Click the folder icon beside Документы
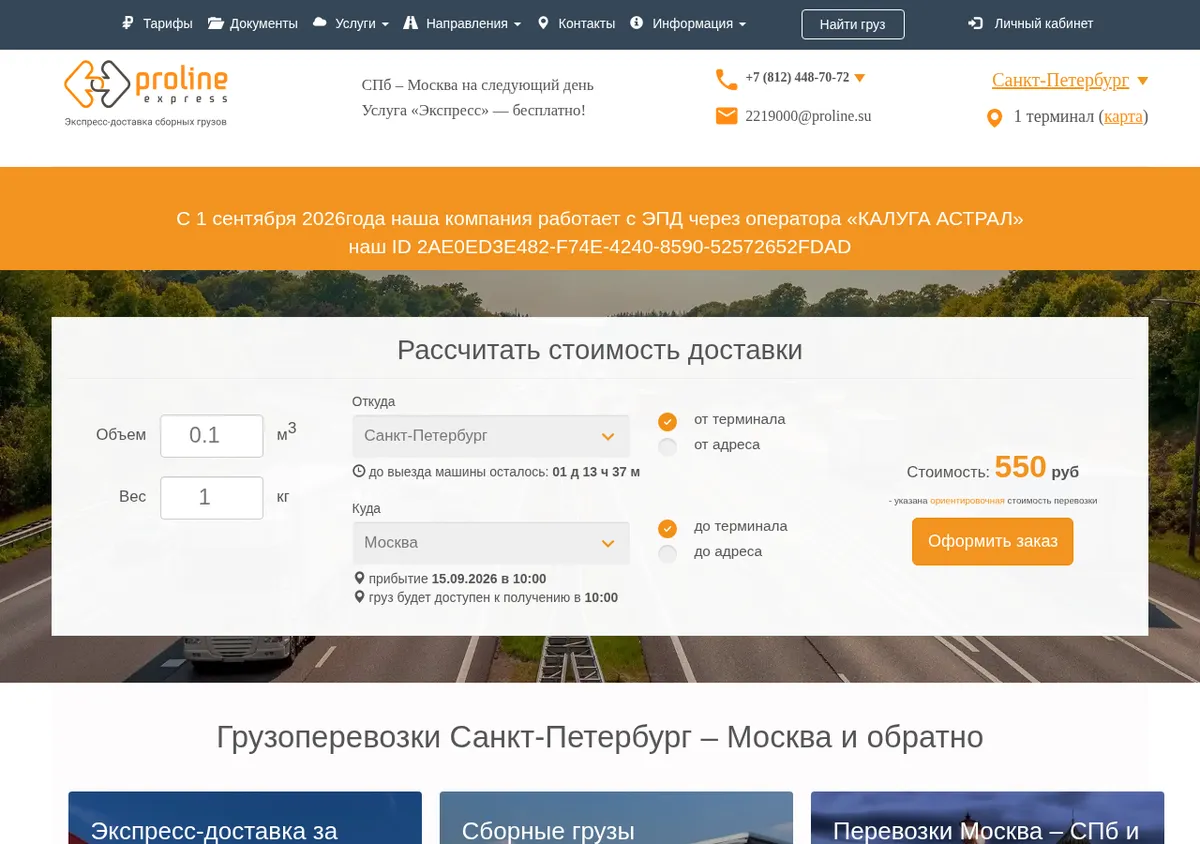This screenshot has width=1200, height=844. (215, 23)
